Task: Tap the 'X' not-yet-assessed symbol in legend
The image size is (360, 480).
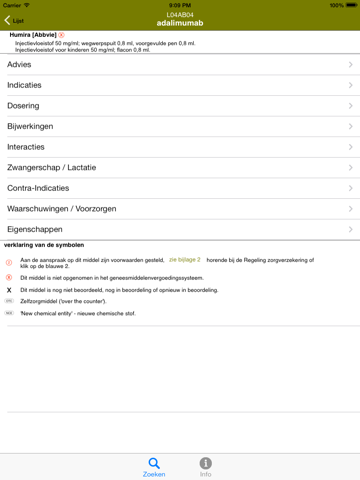Action: [x=9, y=290]
